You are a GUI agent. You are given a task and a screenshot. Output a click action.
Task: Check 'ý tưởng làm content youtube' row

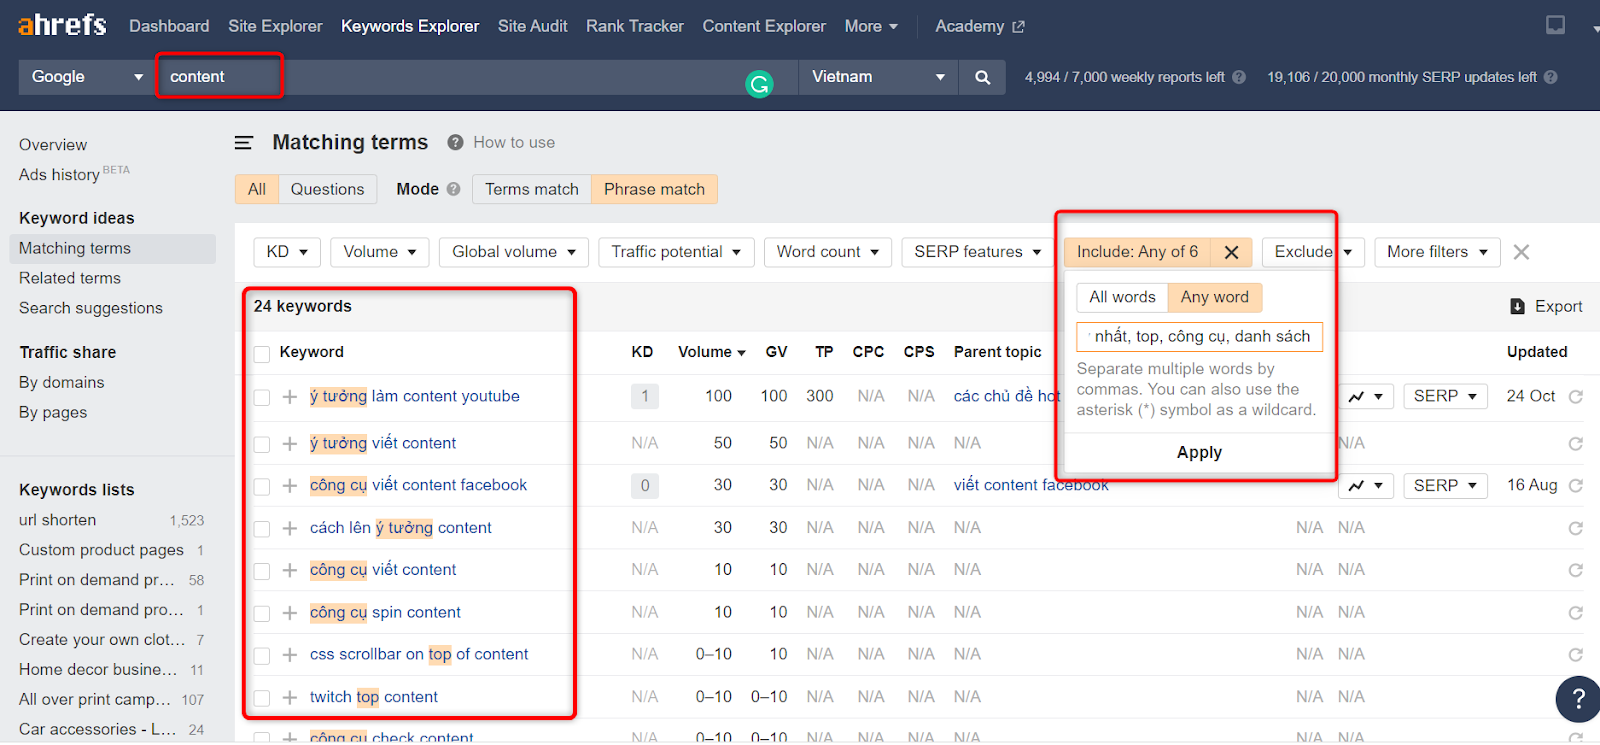[x=262, y=398]
